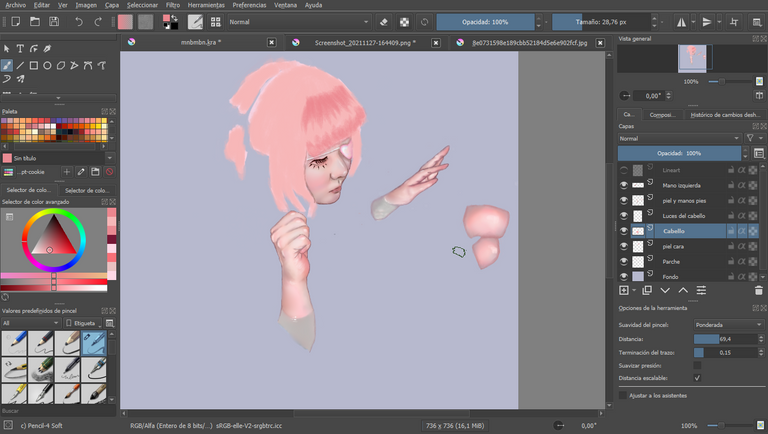Open toolbar blending mode dropdown
The width and height of the screenshot is (768, 434).
tap(299, 22)
